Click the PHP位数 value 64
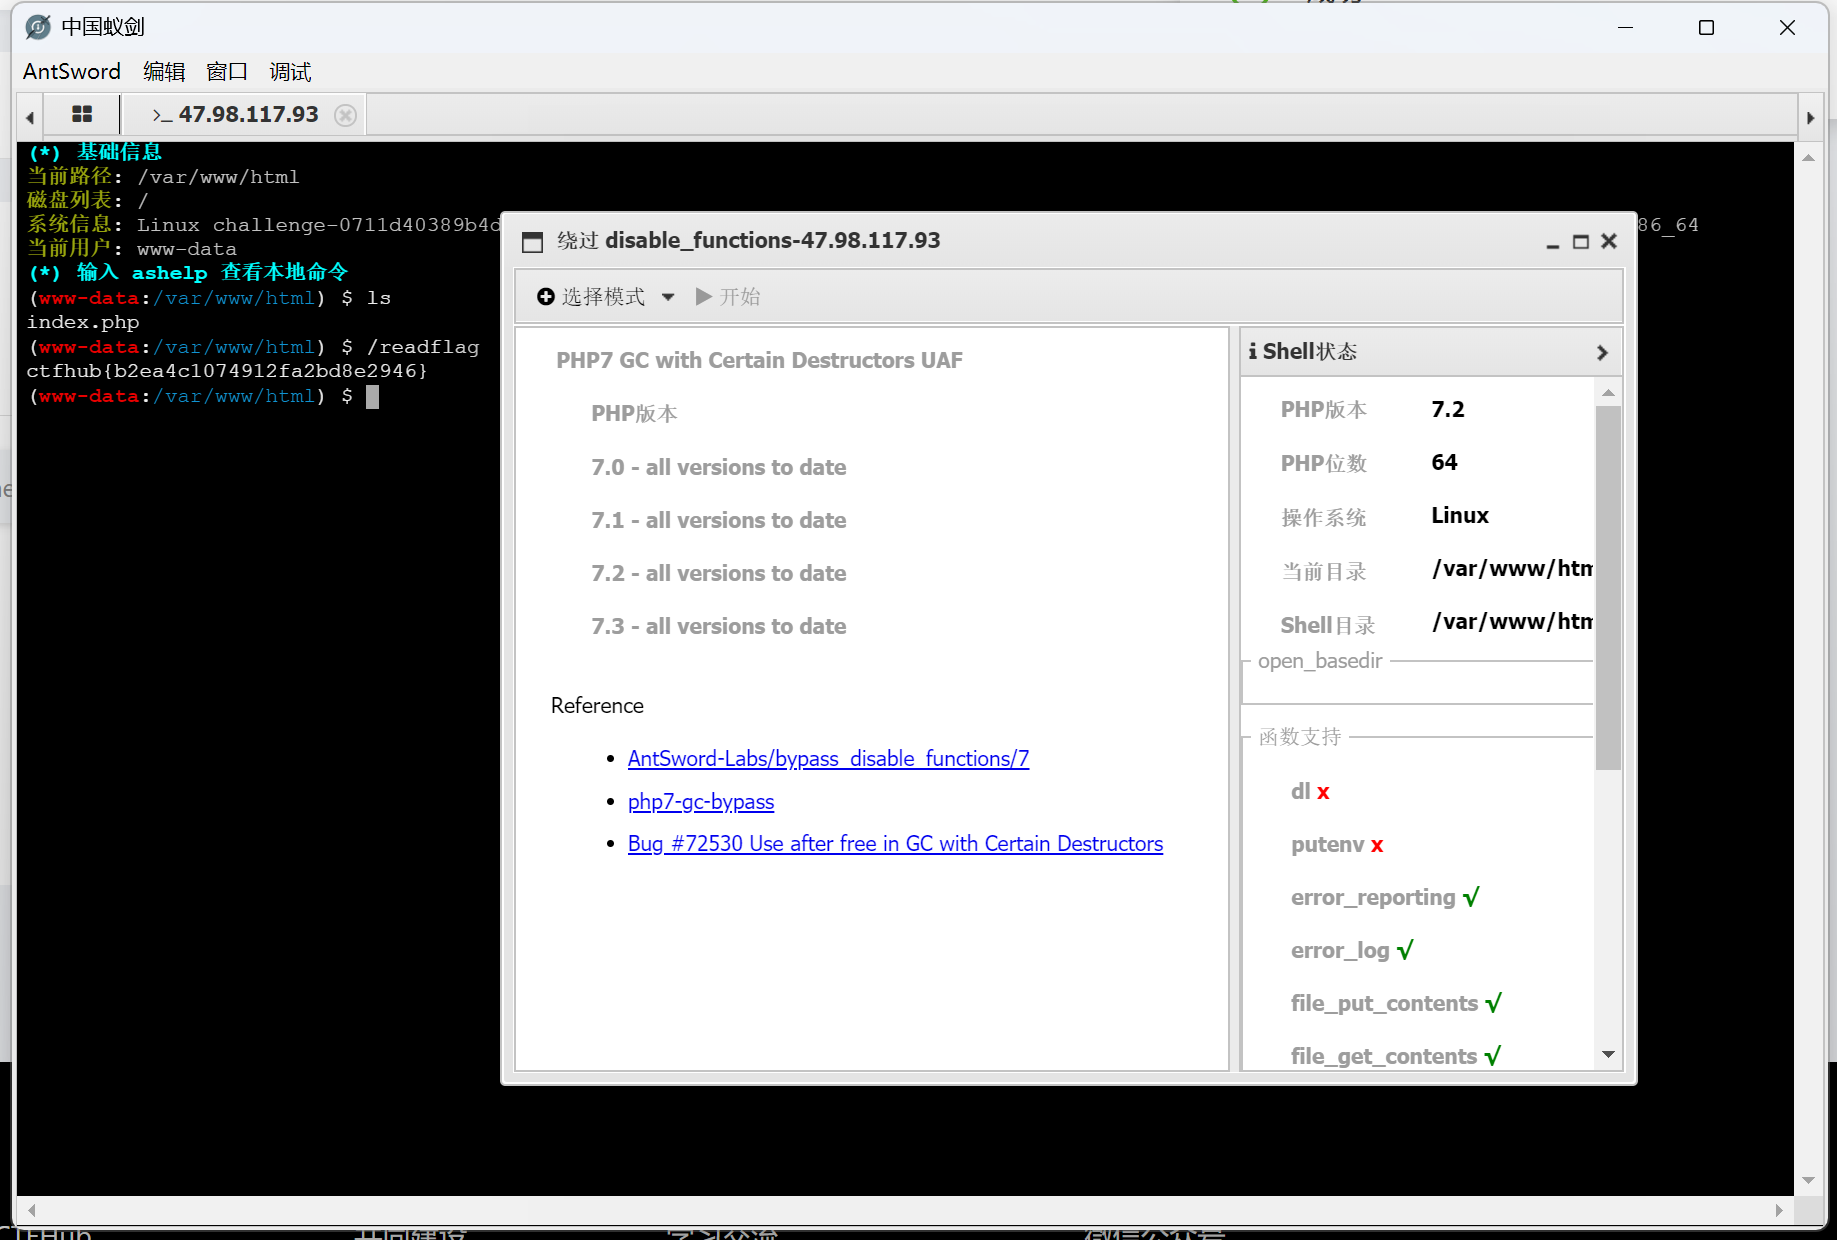 [1444, 462]
